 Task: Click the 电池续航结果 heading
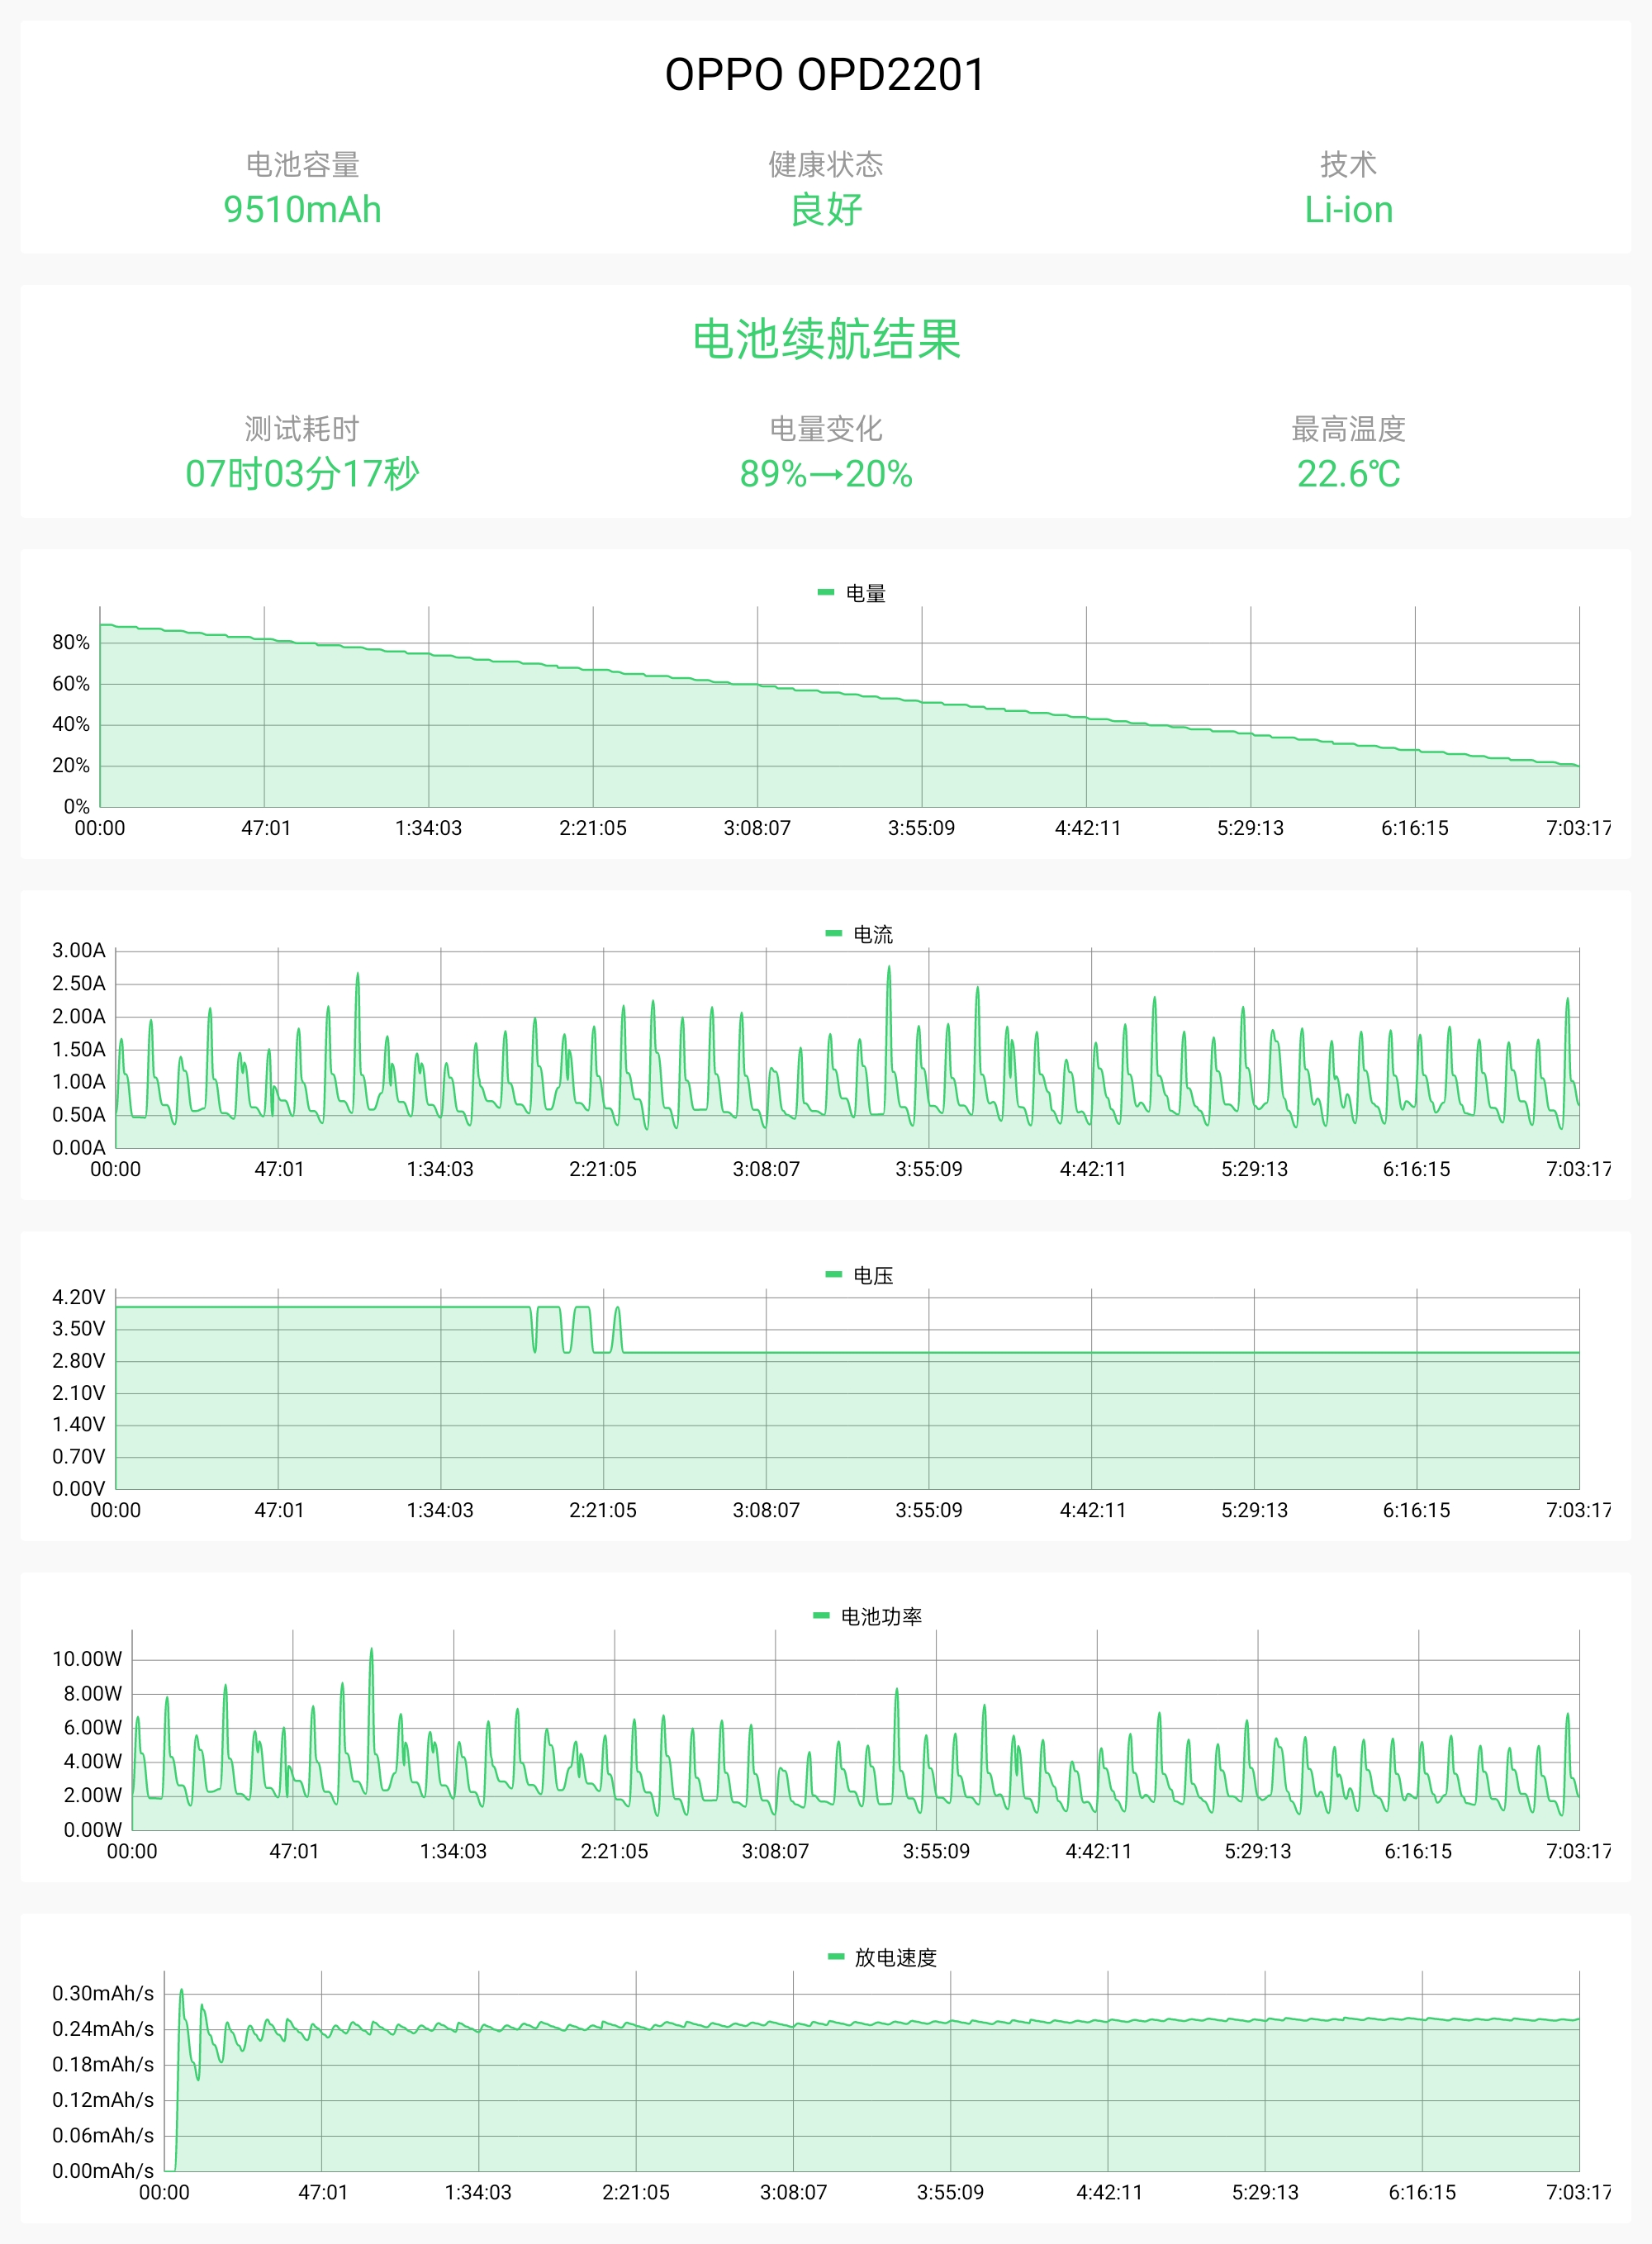pos(826,339)
